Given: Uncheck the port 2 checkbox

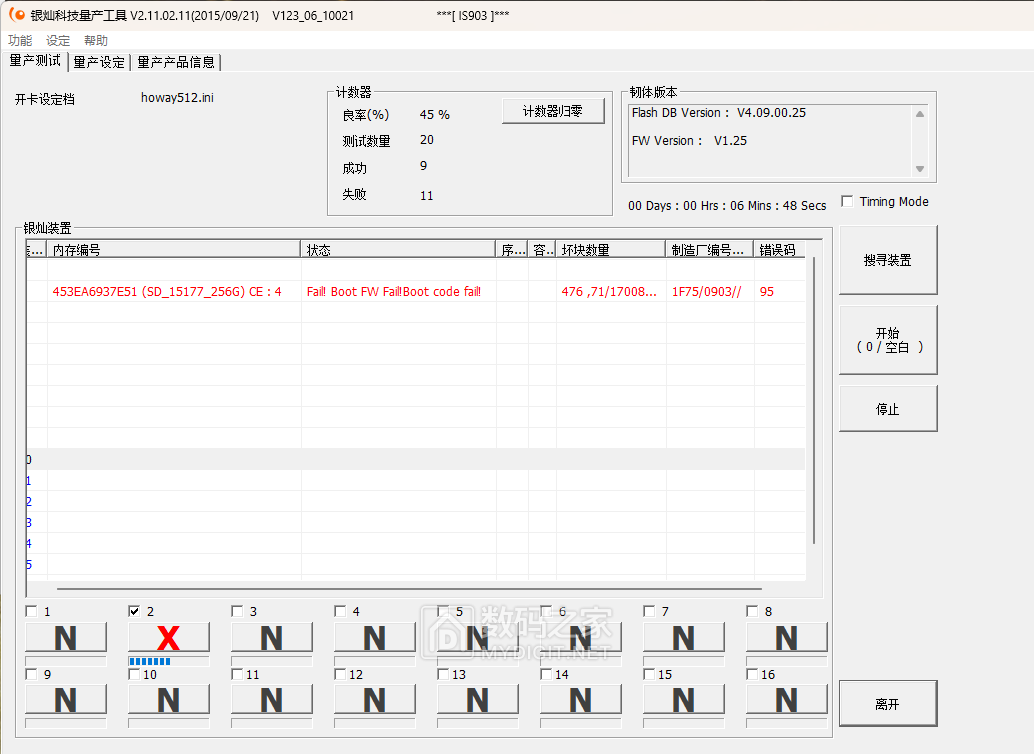Looking at the screenshot, I should click(x=135, y=611).
